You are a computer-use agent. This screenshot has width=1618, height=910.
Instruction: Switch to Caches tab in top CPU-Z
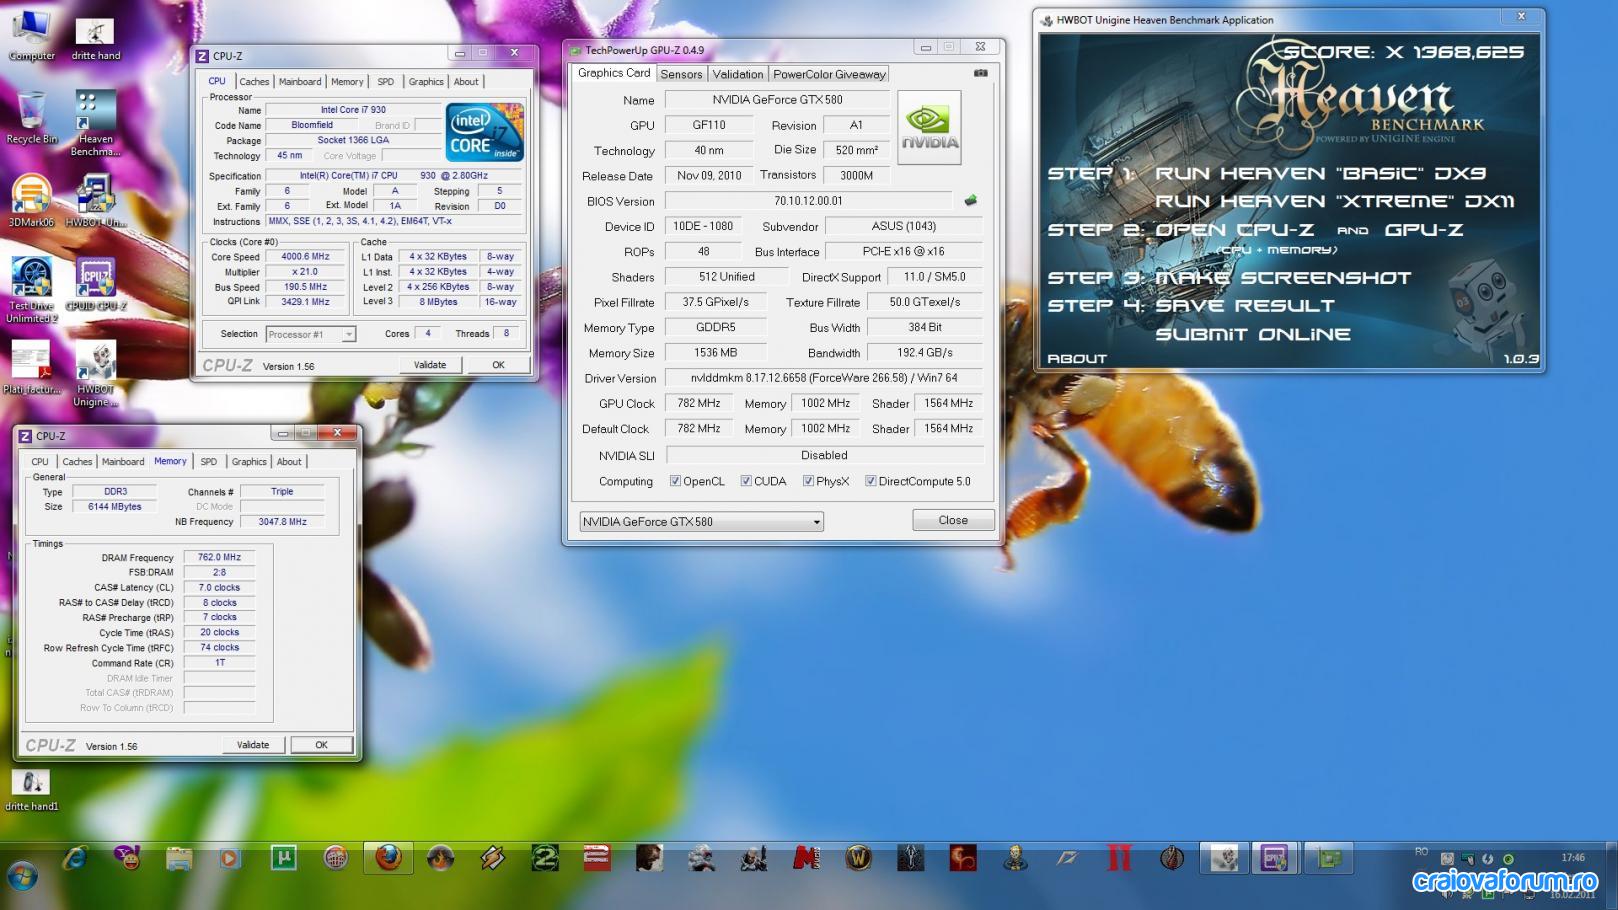point(254,82)
